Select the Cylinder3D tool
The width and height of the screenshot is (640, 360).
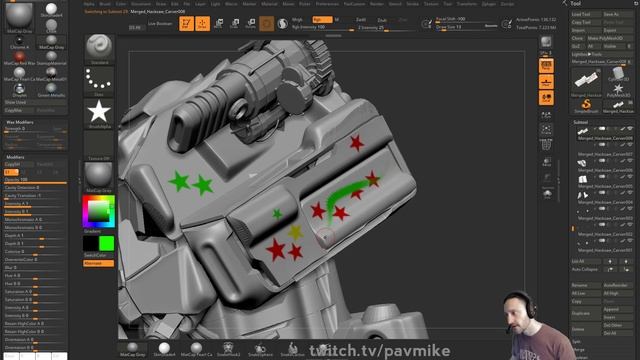point(618,74)
